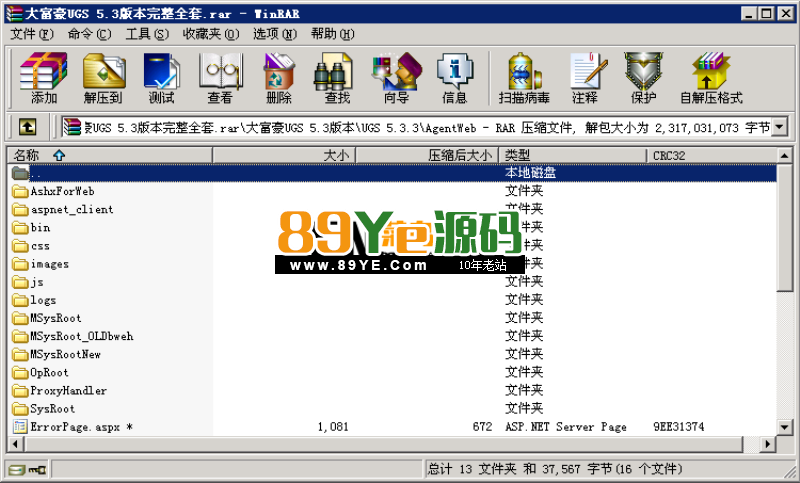Click the vertical scrollbar down arrow

[785, 427]
